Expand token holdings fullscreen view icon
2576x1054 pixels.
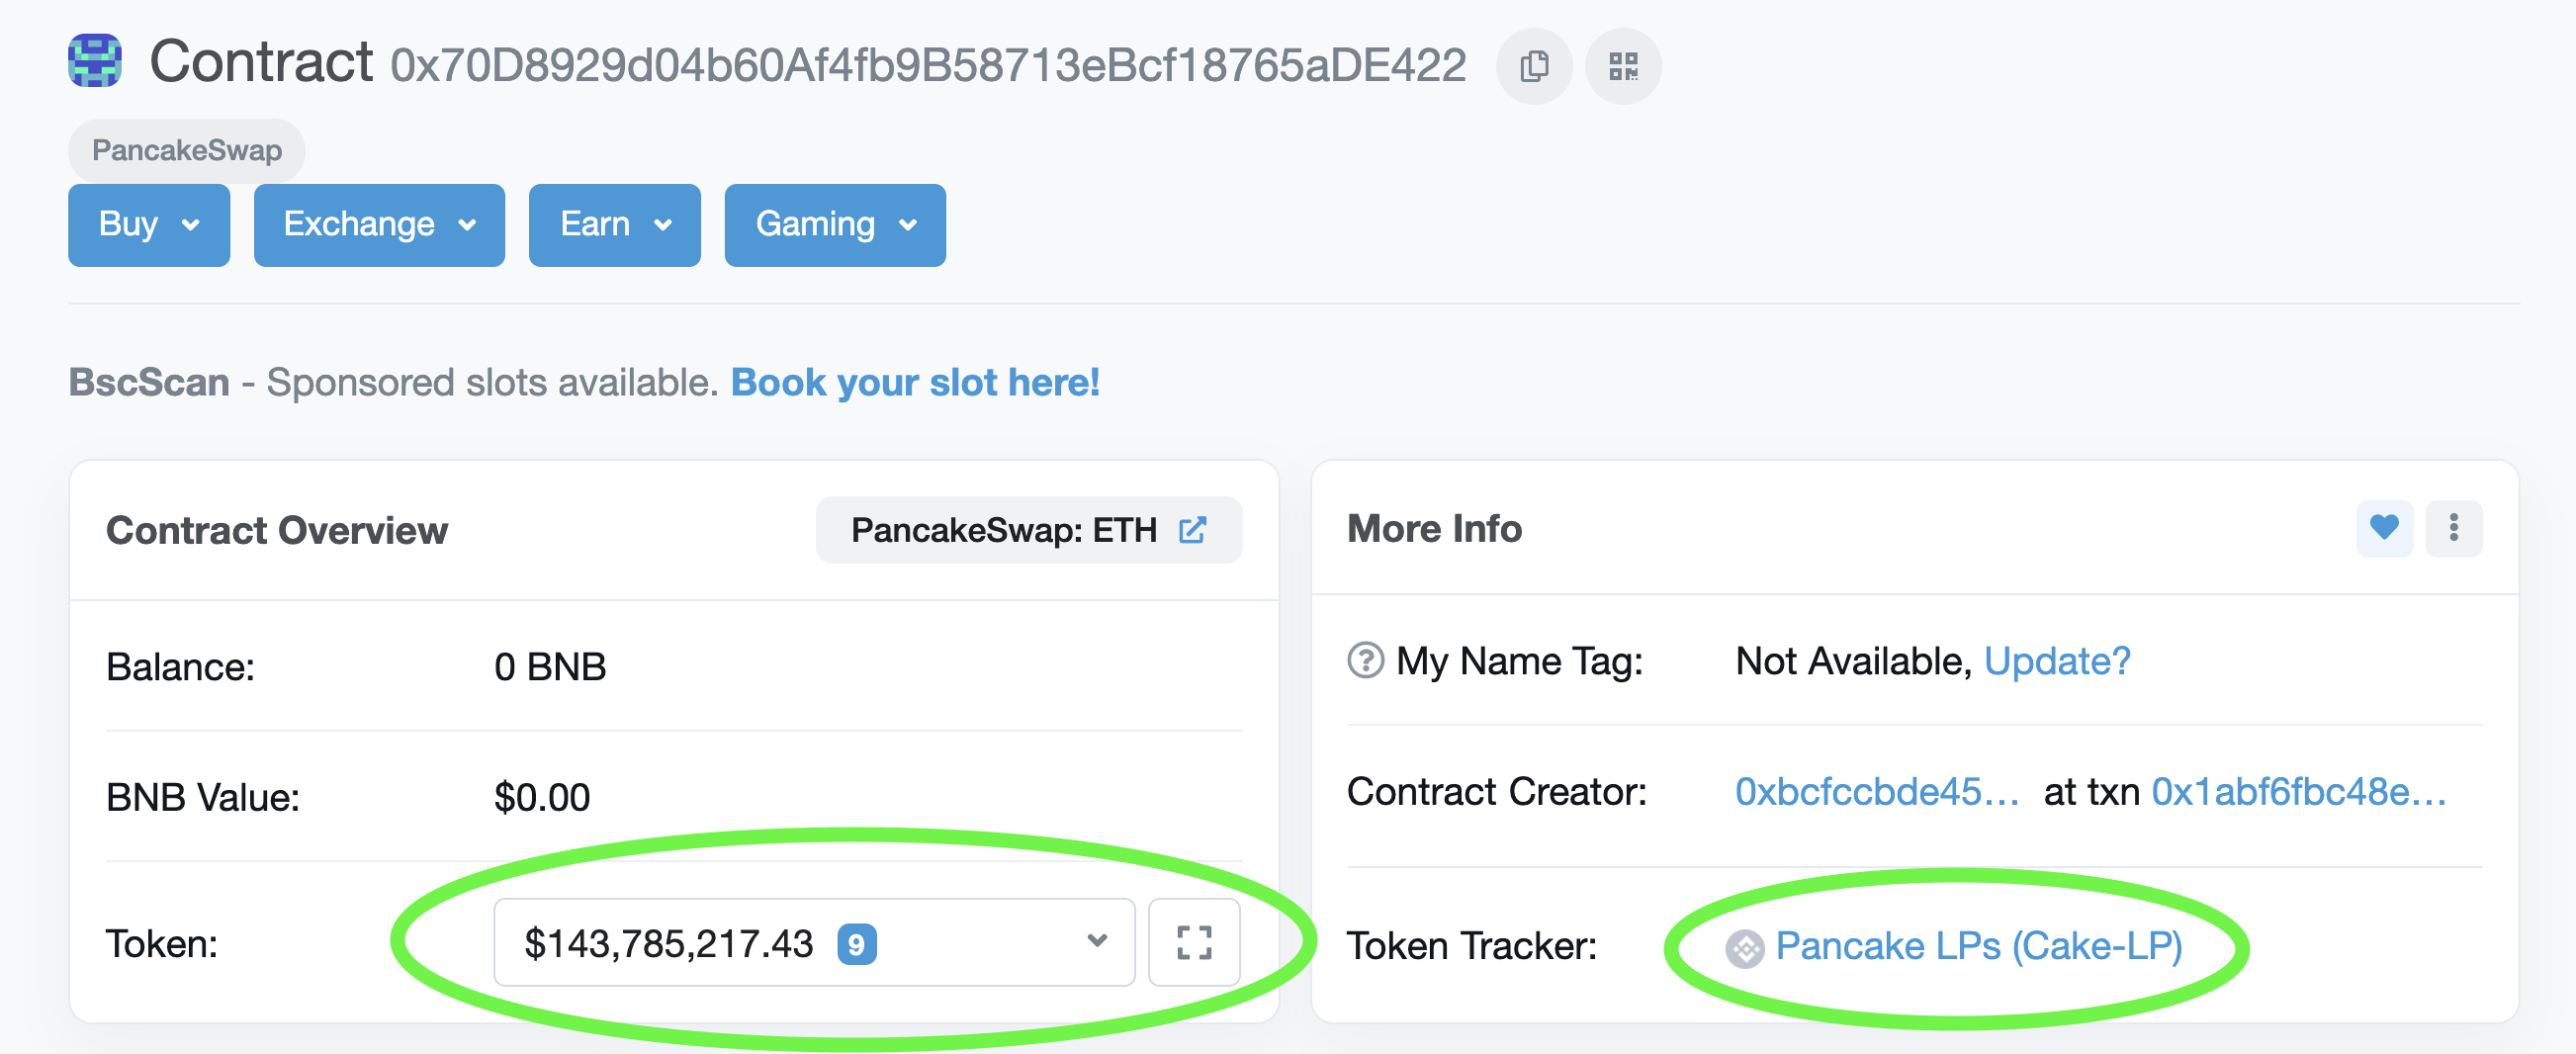coord(1194,942)
